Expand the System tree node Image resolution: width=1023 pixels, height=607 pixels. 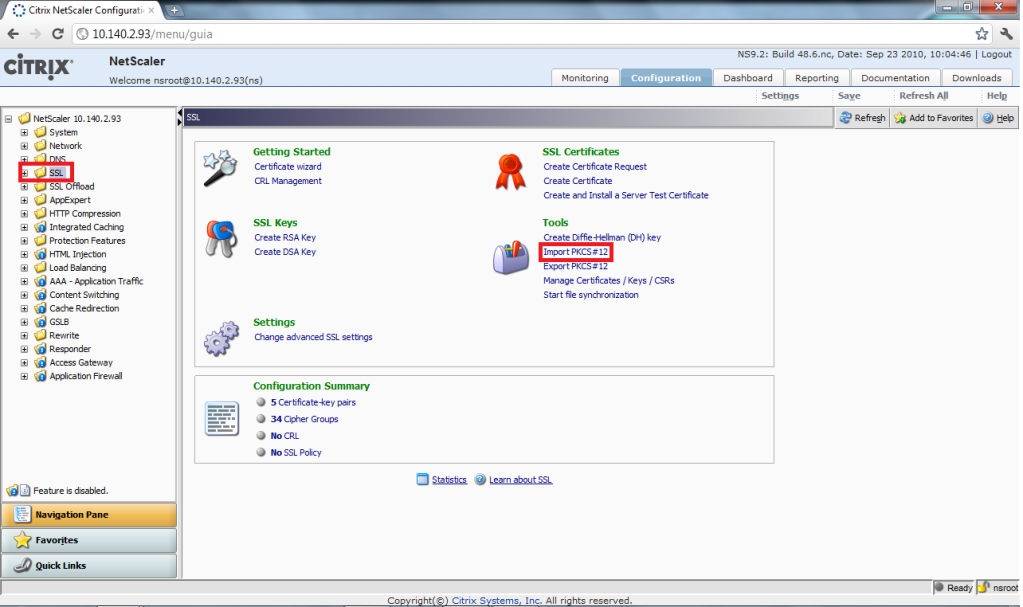click(x=24, y=132)
